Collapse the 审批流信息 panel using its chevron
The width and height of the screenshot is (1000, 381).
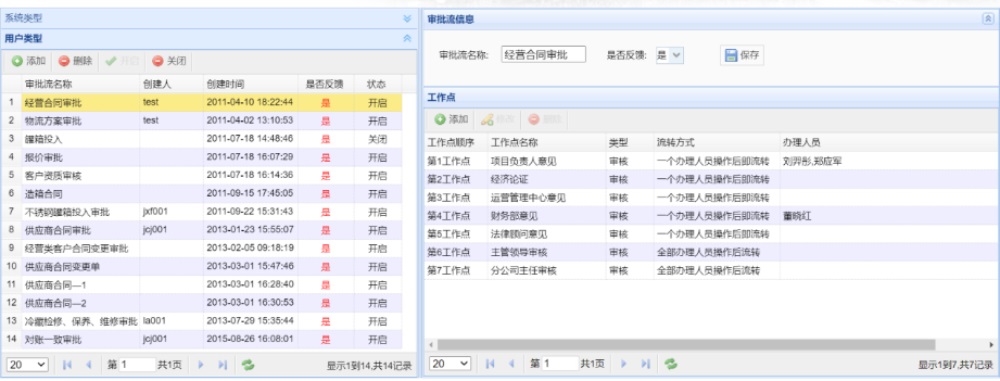[989, 19]
